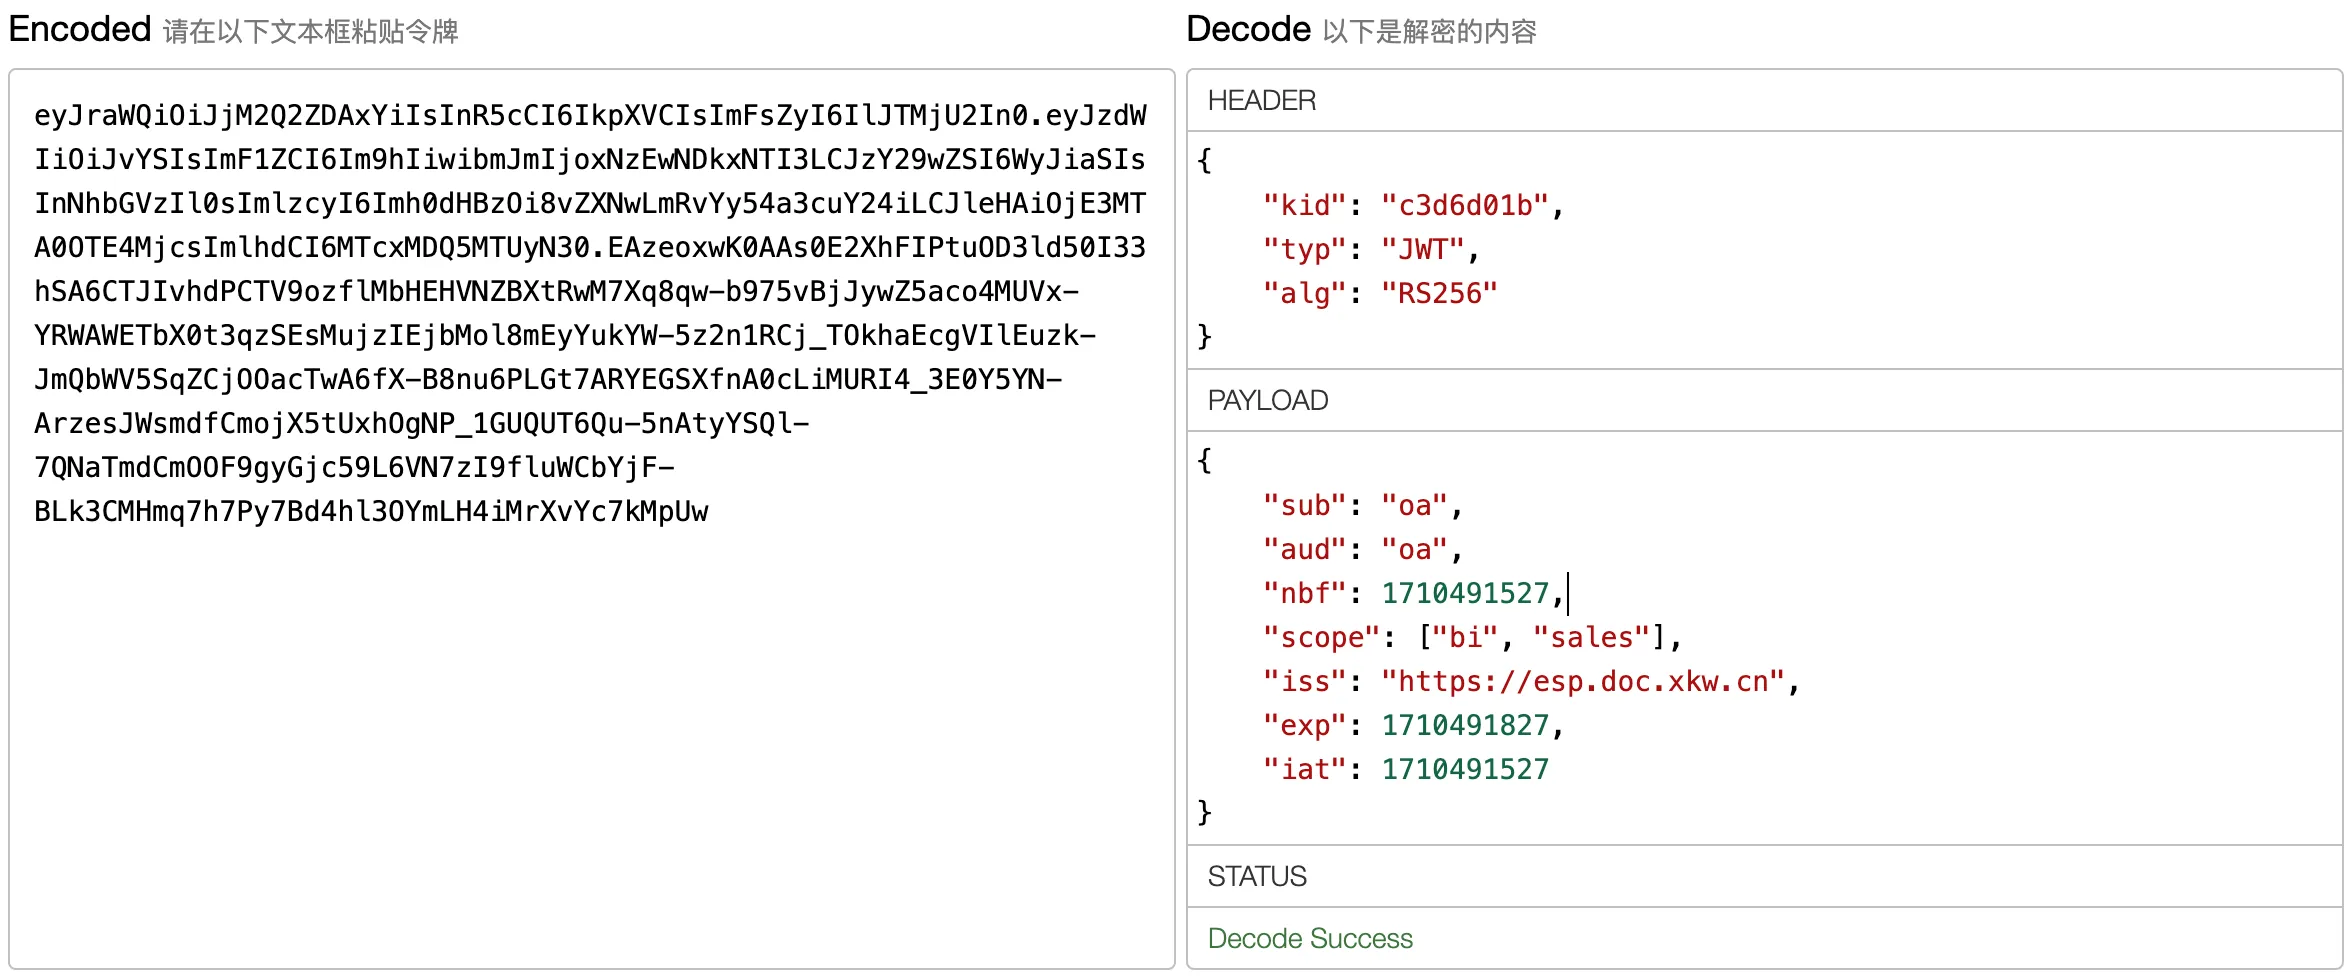The width and height of the screenshot is (2348, 976).
Task: Click the Decode Success status message
Action: pyautogui.click(x=1309, y=939)
